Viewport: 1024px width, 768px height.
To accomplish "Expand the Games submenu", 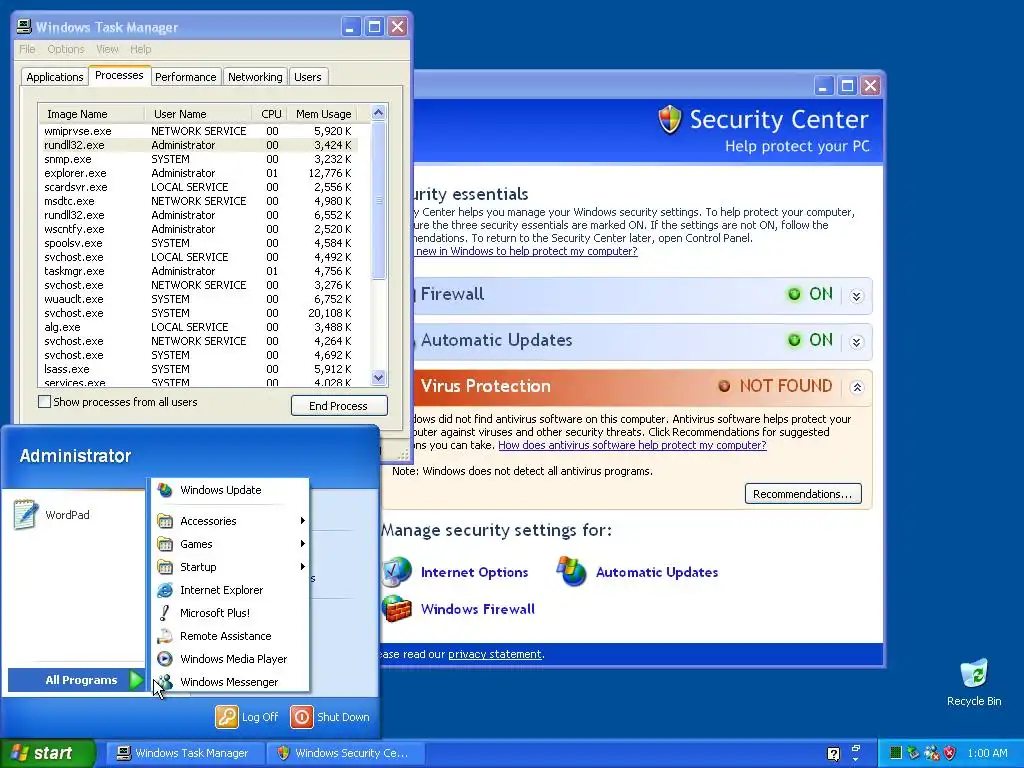I will click(x=230, y=543).
